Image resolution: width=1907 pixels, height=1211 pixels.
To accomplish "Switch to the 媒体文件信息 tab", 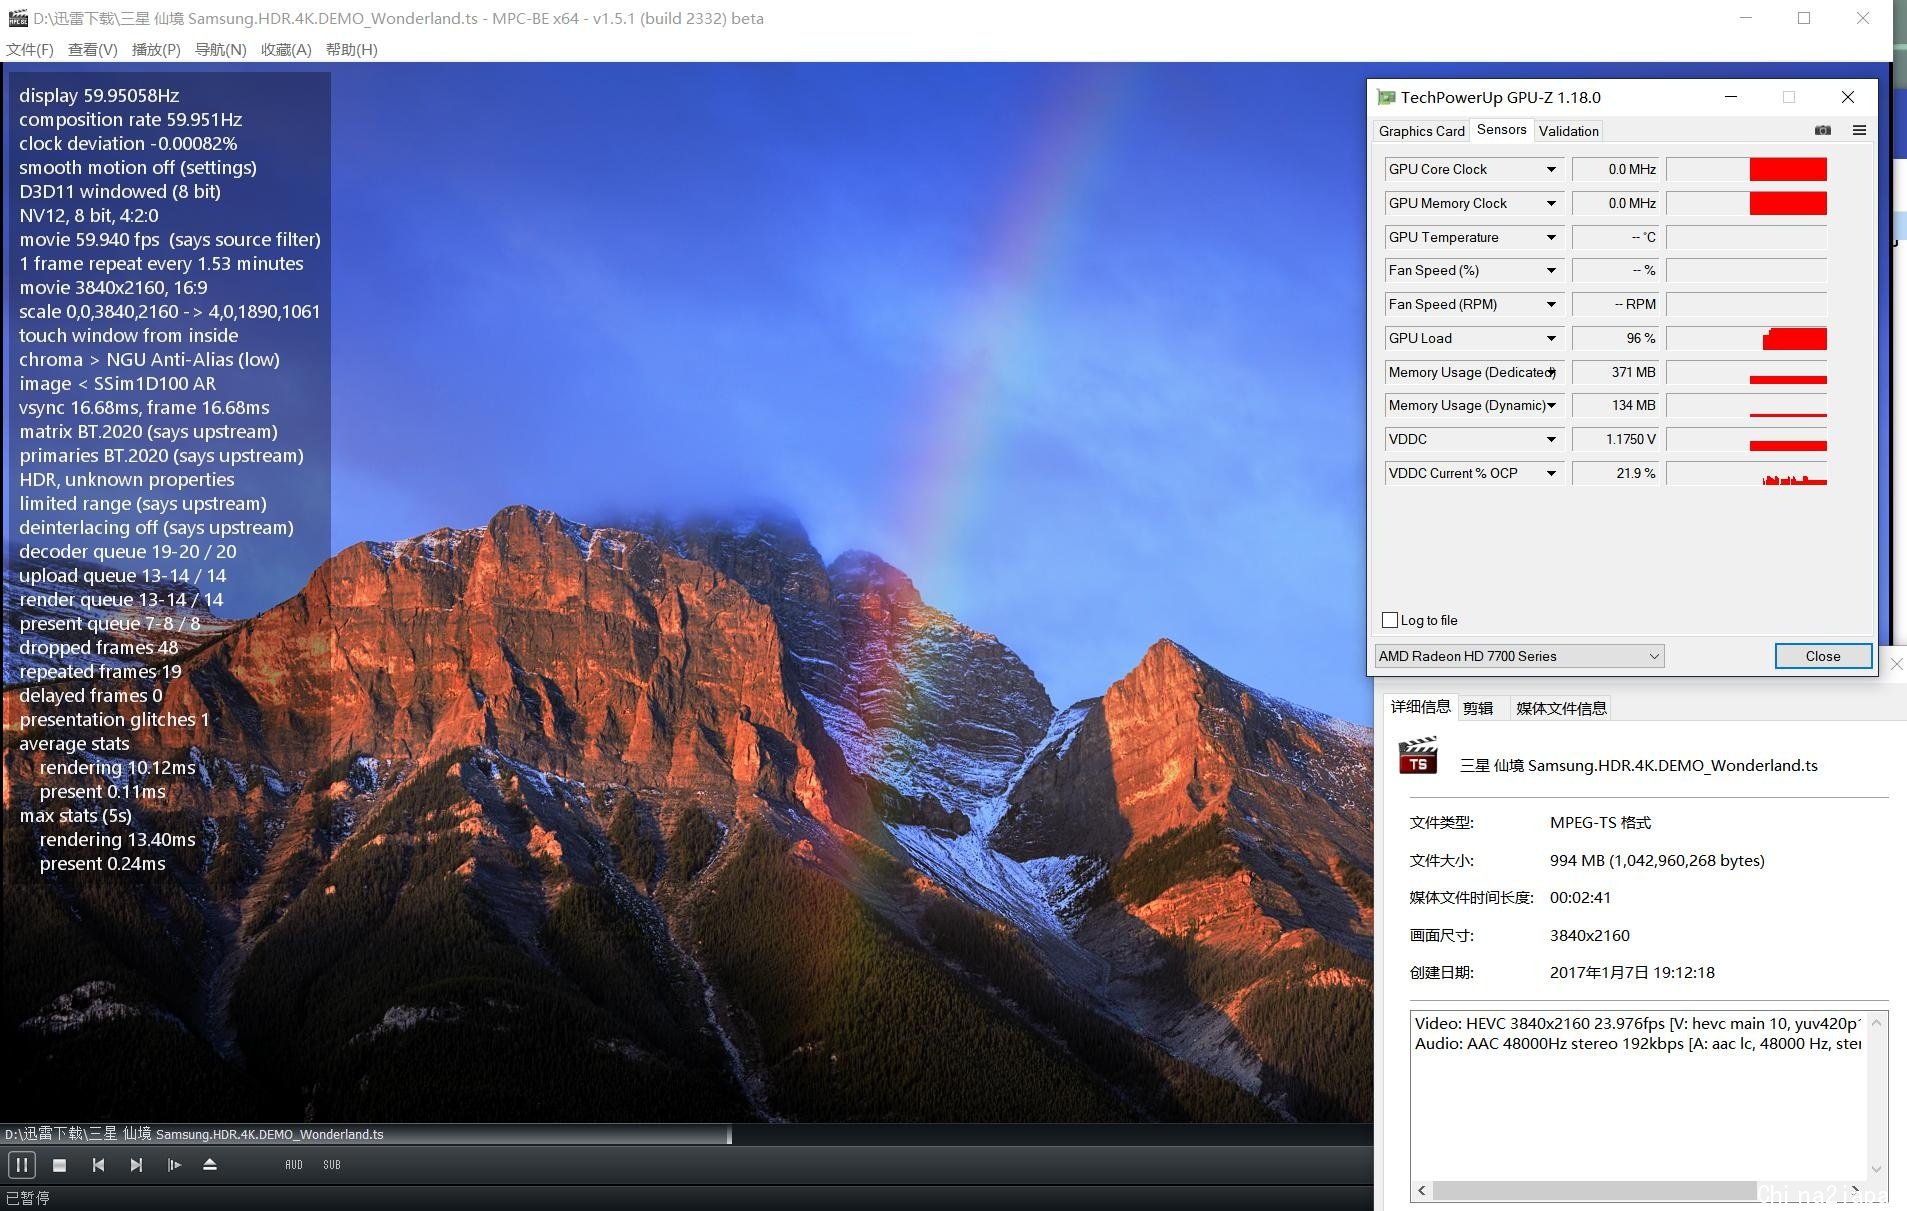I will point(1560,708).
